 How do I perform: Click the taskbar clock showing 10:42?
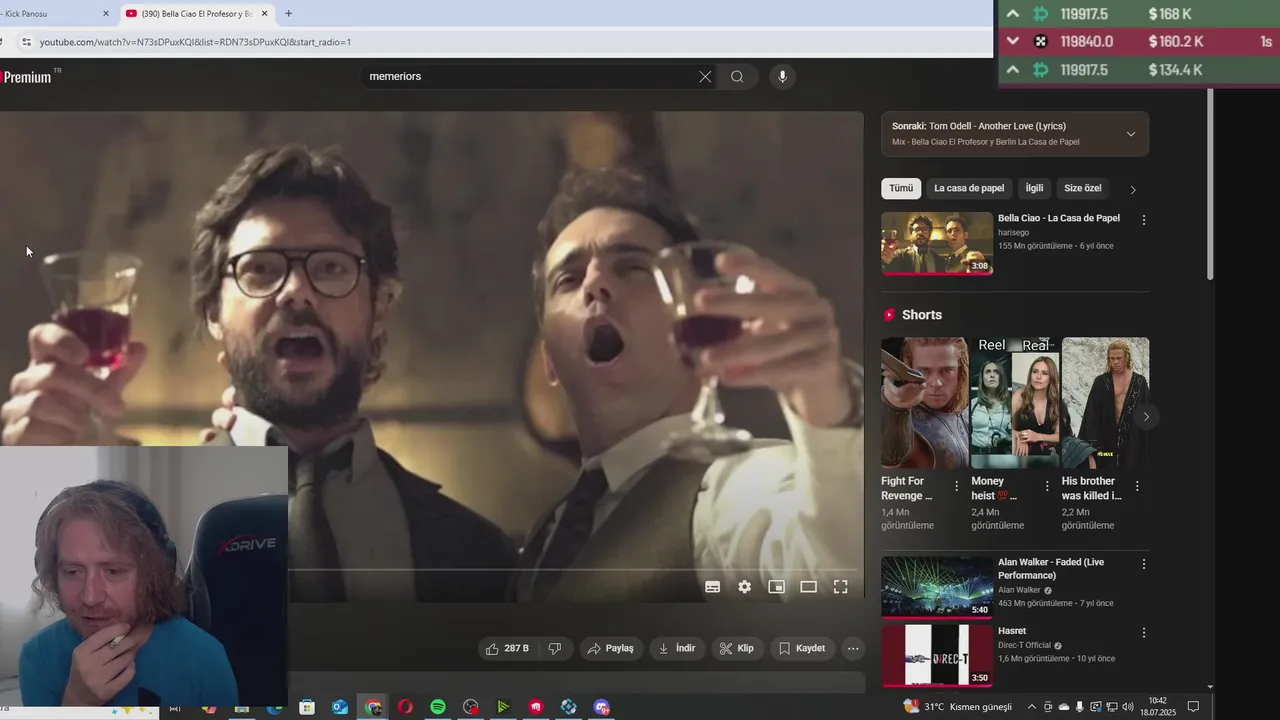[x=1158, y=707]
